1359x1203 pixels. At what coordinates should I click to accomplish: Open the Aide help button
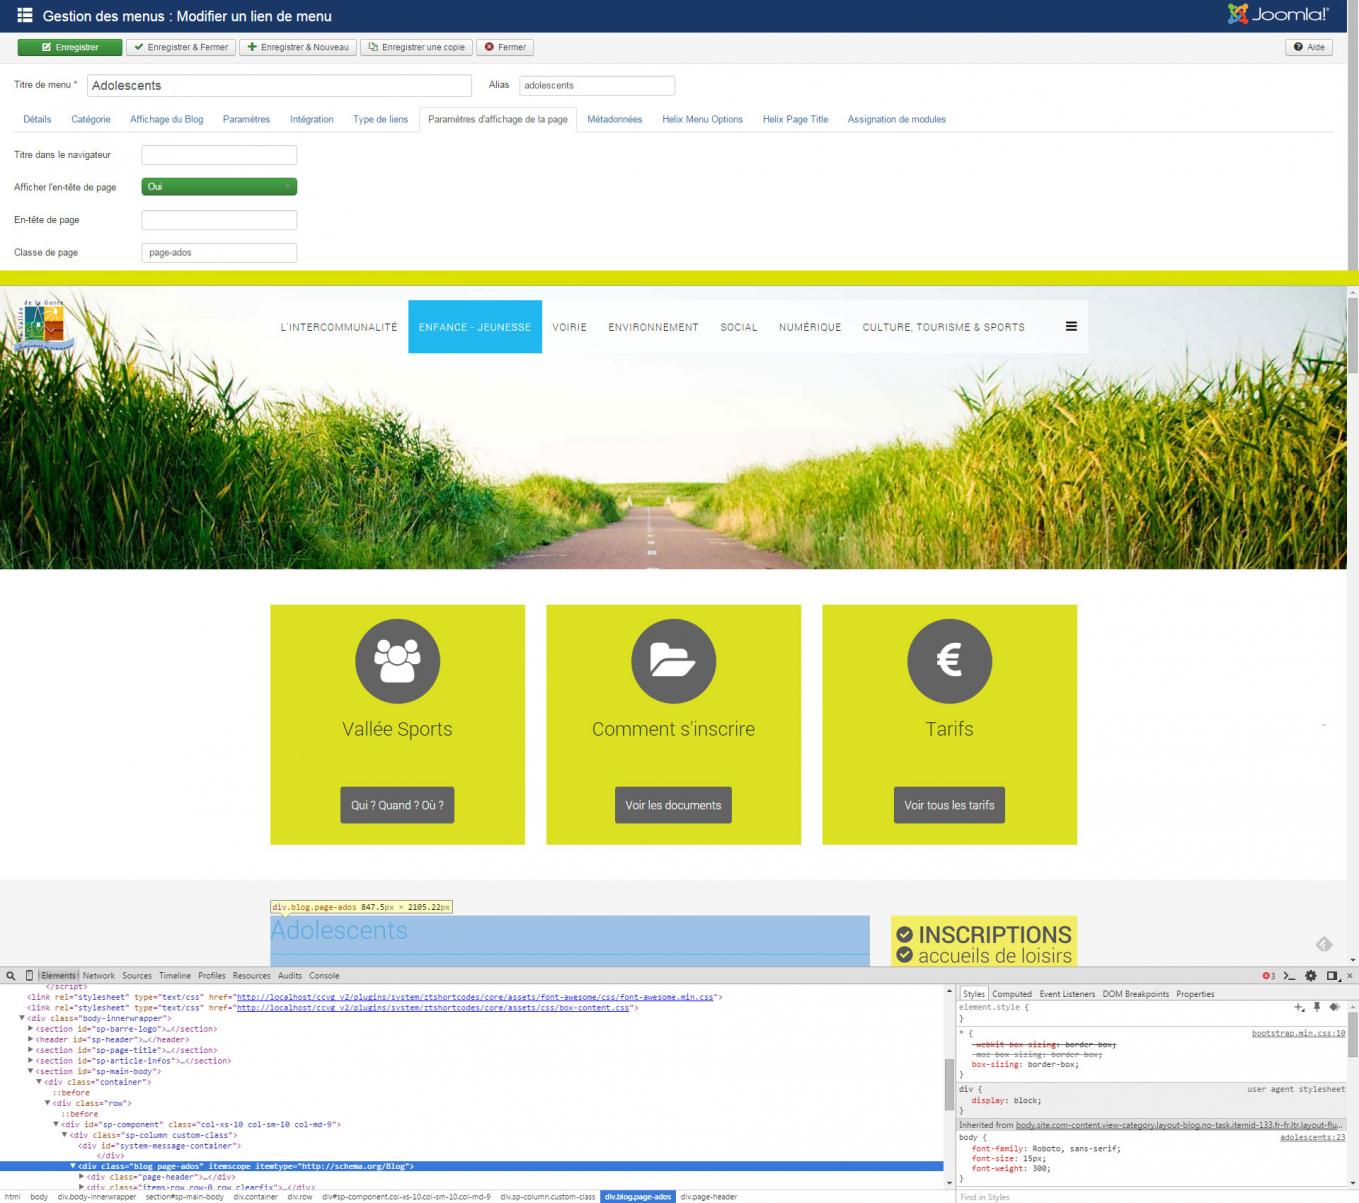click(1309, 47)
